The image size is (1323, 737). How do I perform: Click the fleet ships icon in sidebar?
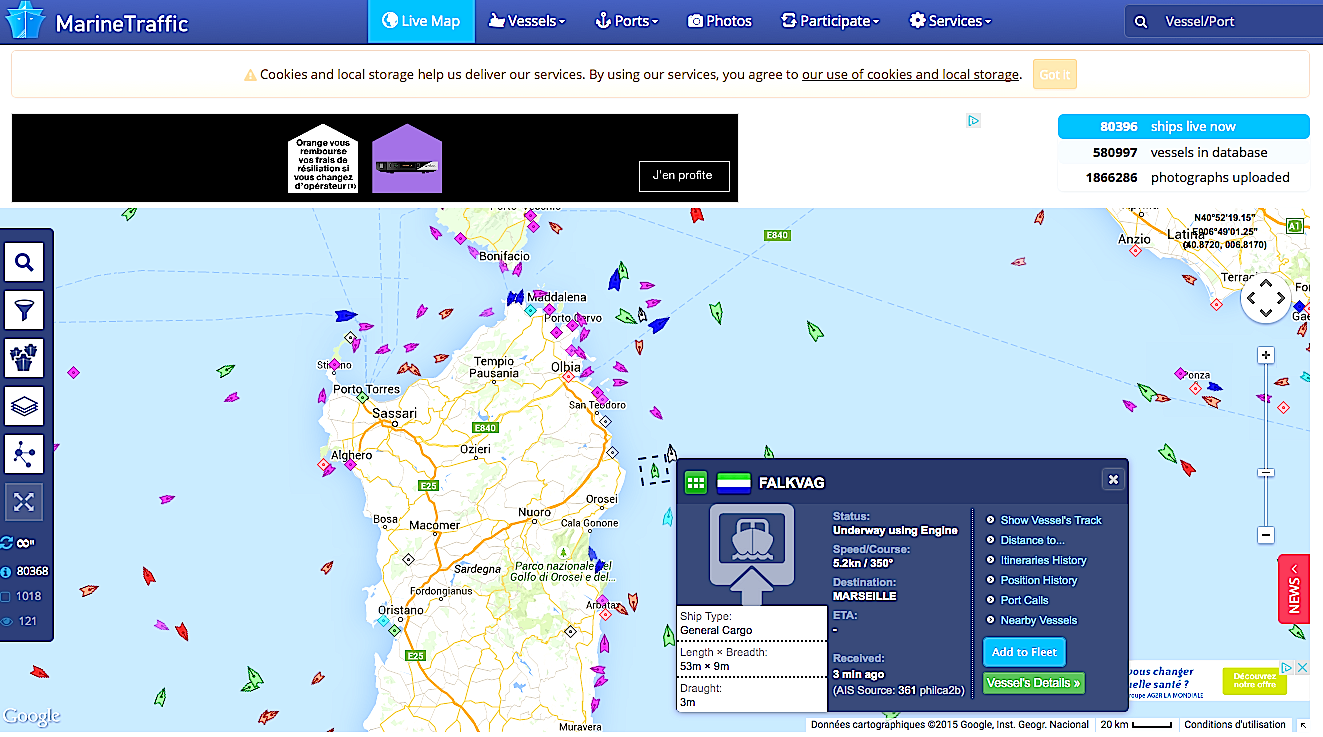pos(24,358)
